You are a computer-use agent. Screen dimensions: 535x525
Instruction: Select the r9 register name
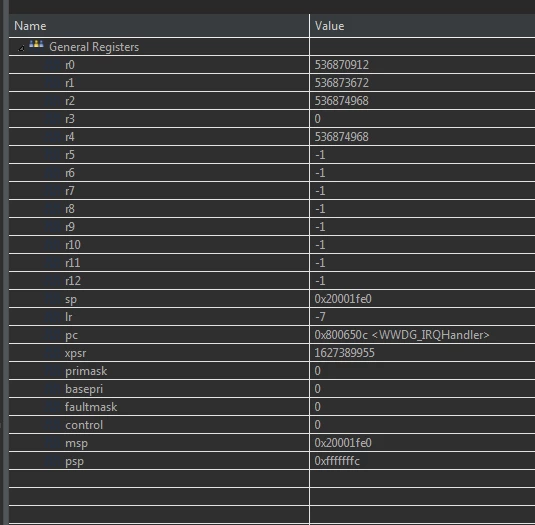click(70, 227)
